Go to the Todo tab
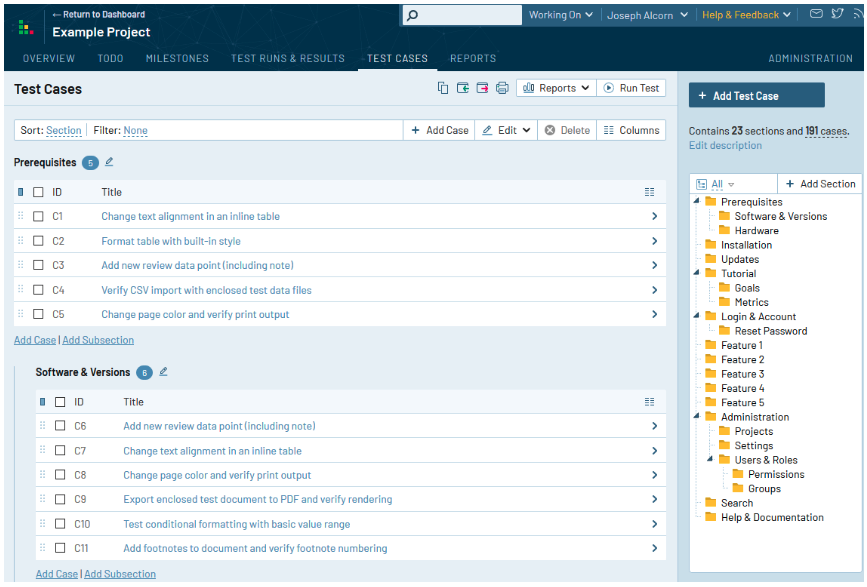The image size is (867, 587). point(111,58)
